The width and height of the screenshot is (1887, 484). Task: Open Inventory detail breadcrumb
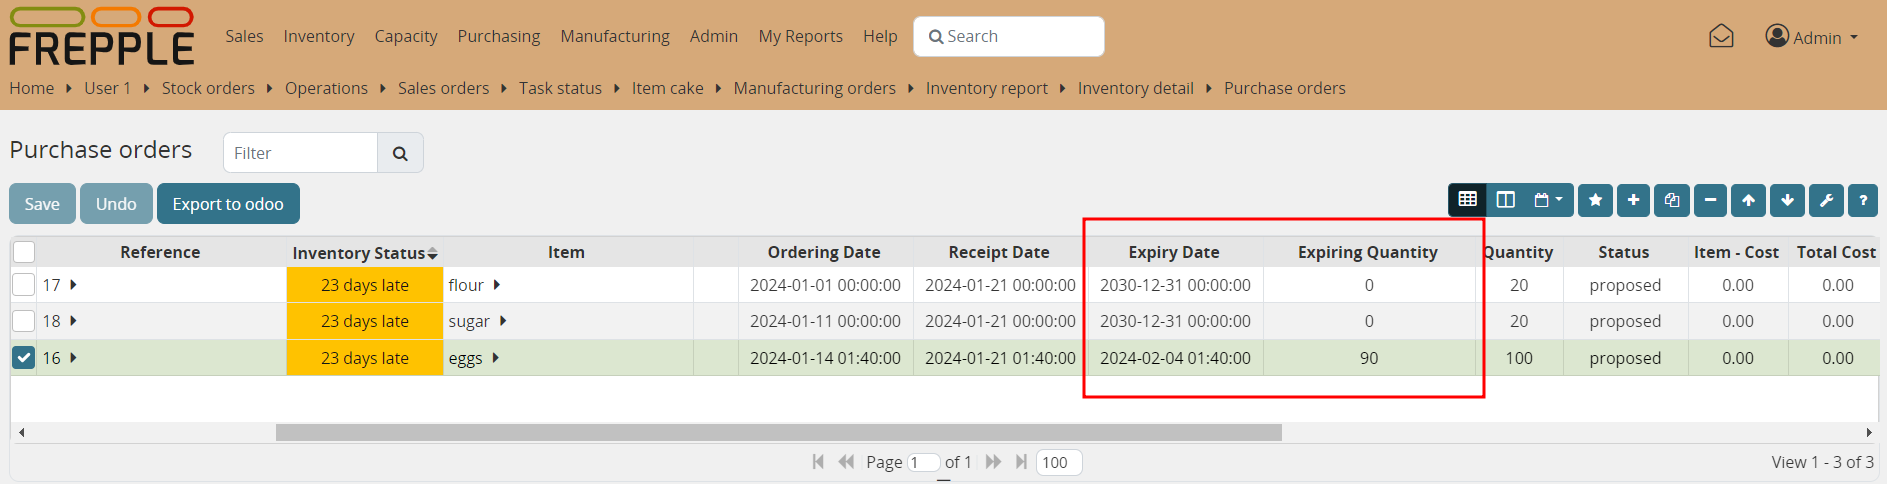[x=1135, y=88]
